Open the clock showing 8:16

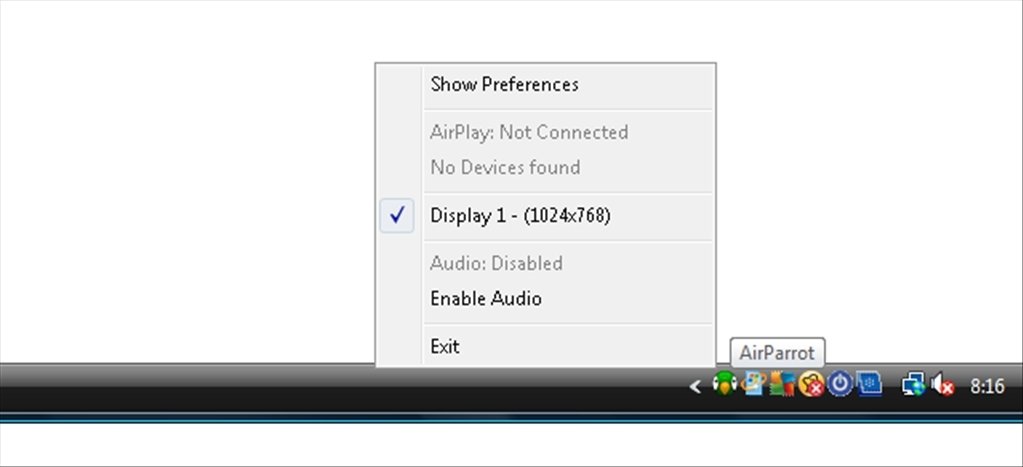(x=986, y=386)
